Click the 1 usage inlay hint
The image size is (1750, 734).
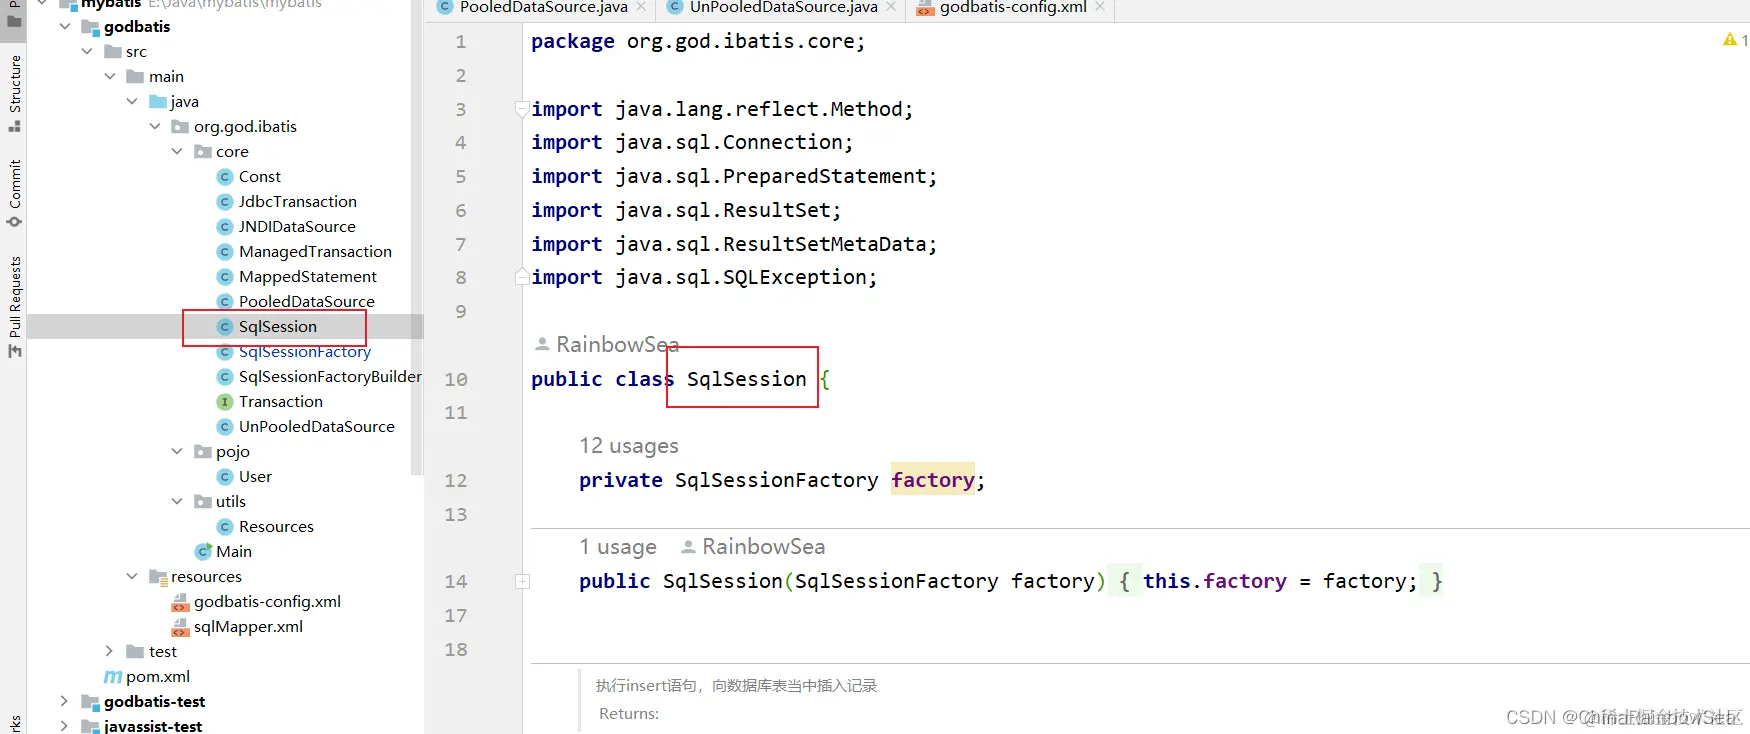click(618, 547)
